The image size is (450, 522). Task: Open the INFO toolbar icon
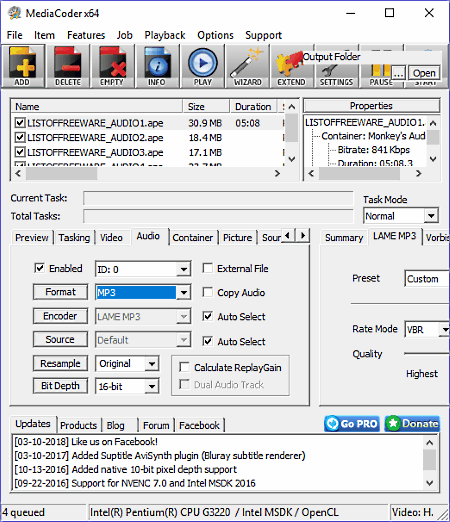coord(157,66)
